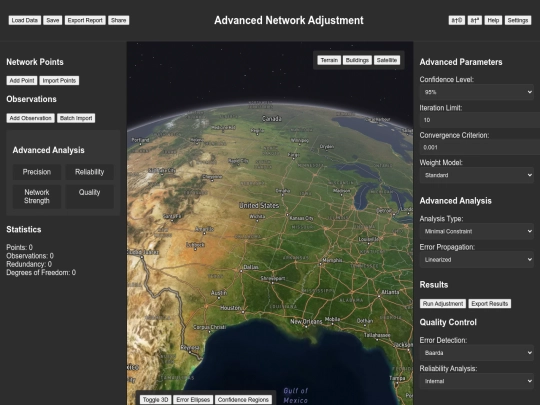The image size is (540, 405).
Task: Click the 'Degrees of Freedom: 0' statistic
Action: pyautogui.click(x=41, y=272)
